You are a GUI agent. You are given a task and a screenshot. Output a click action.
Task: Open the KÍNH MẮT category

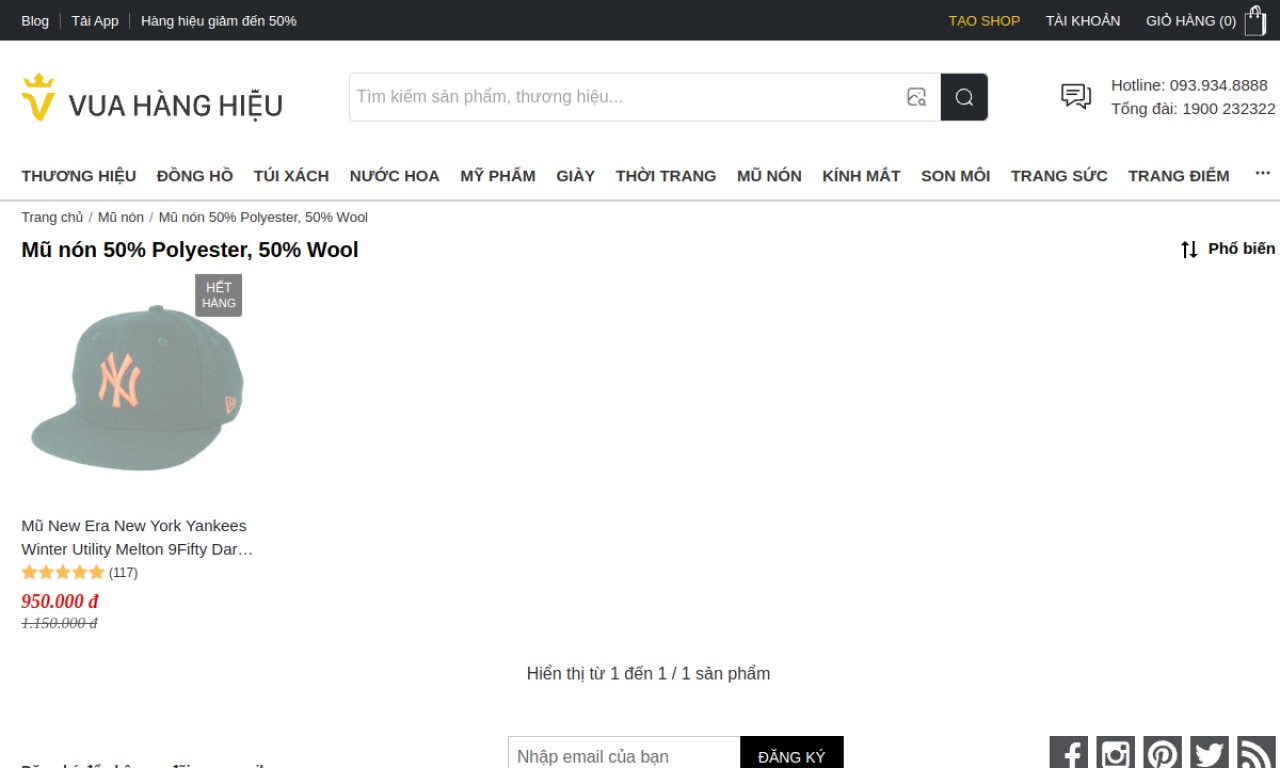tap(861, 176)
